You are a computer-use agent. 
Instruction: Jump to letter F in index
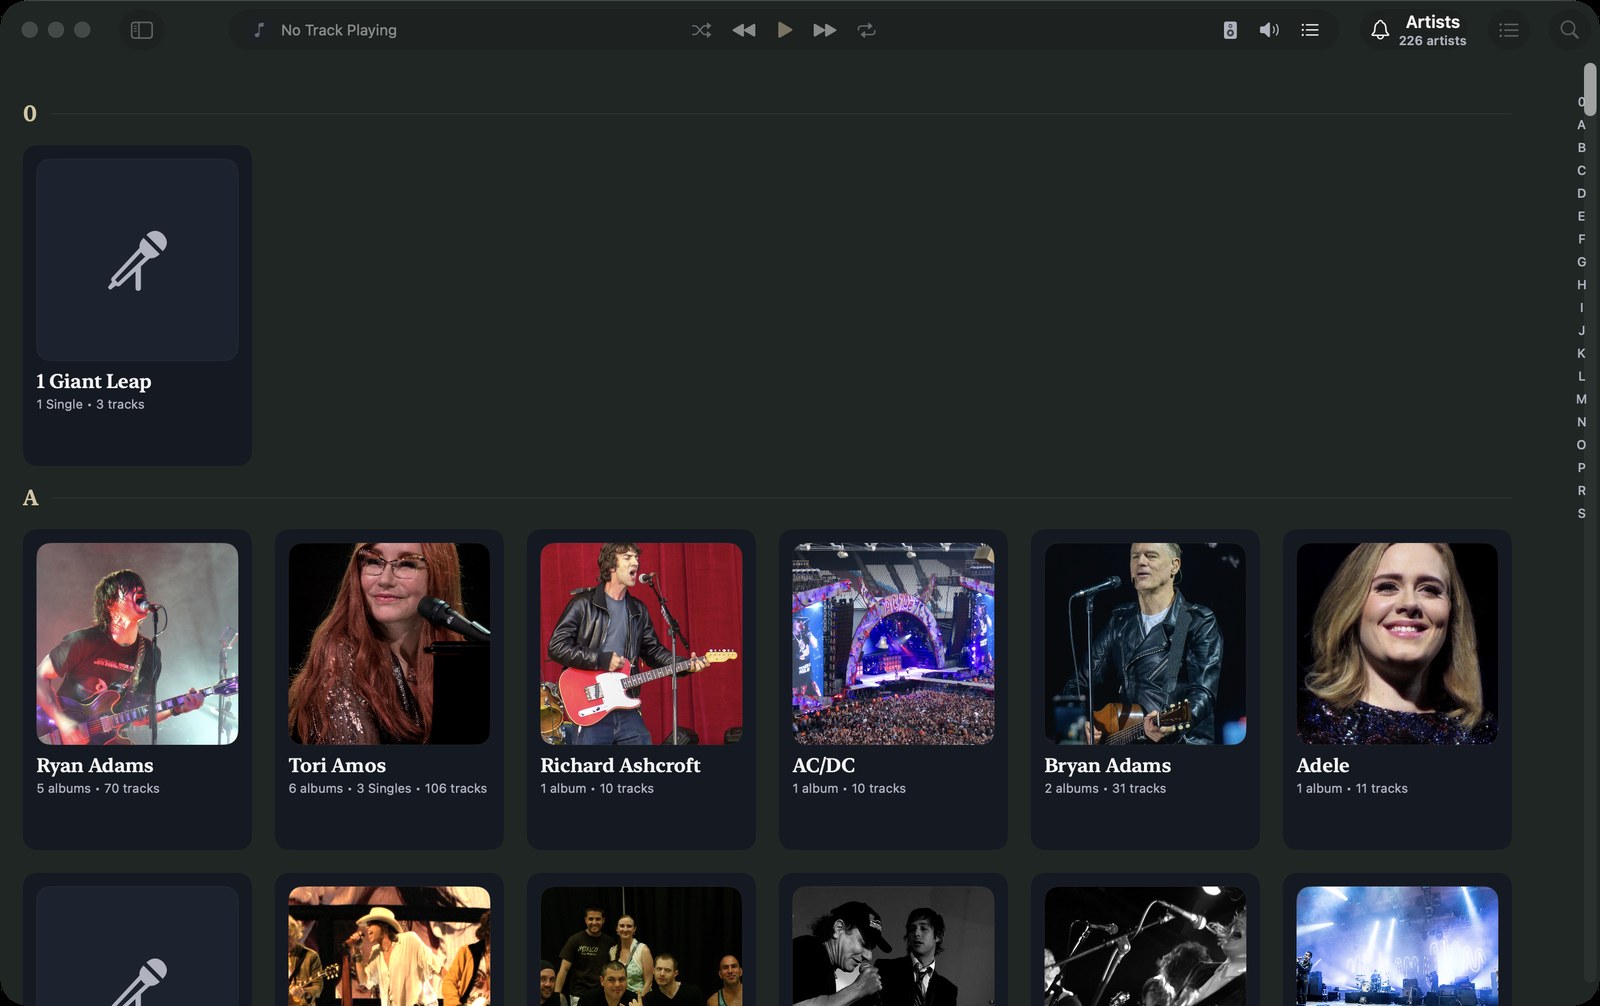1582,240
